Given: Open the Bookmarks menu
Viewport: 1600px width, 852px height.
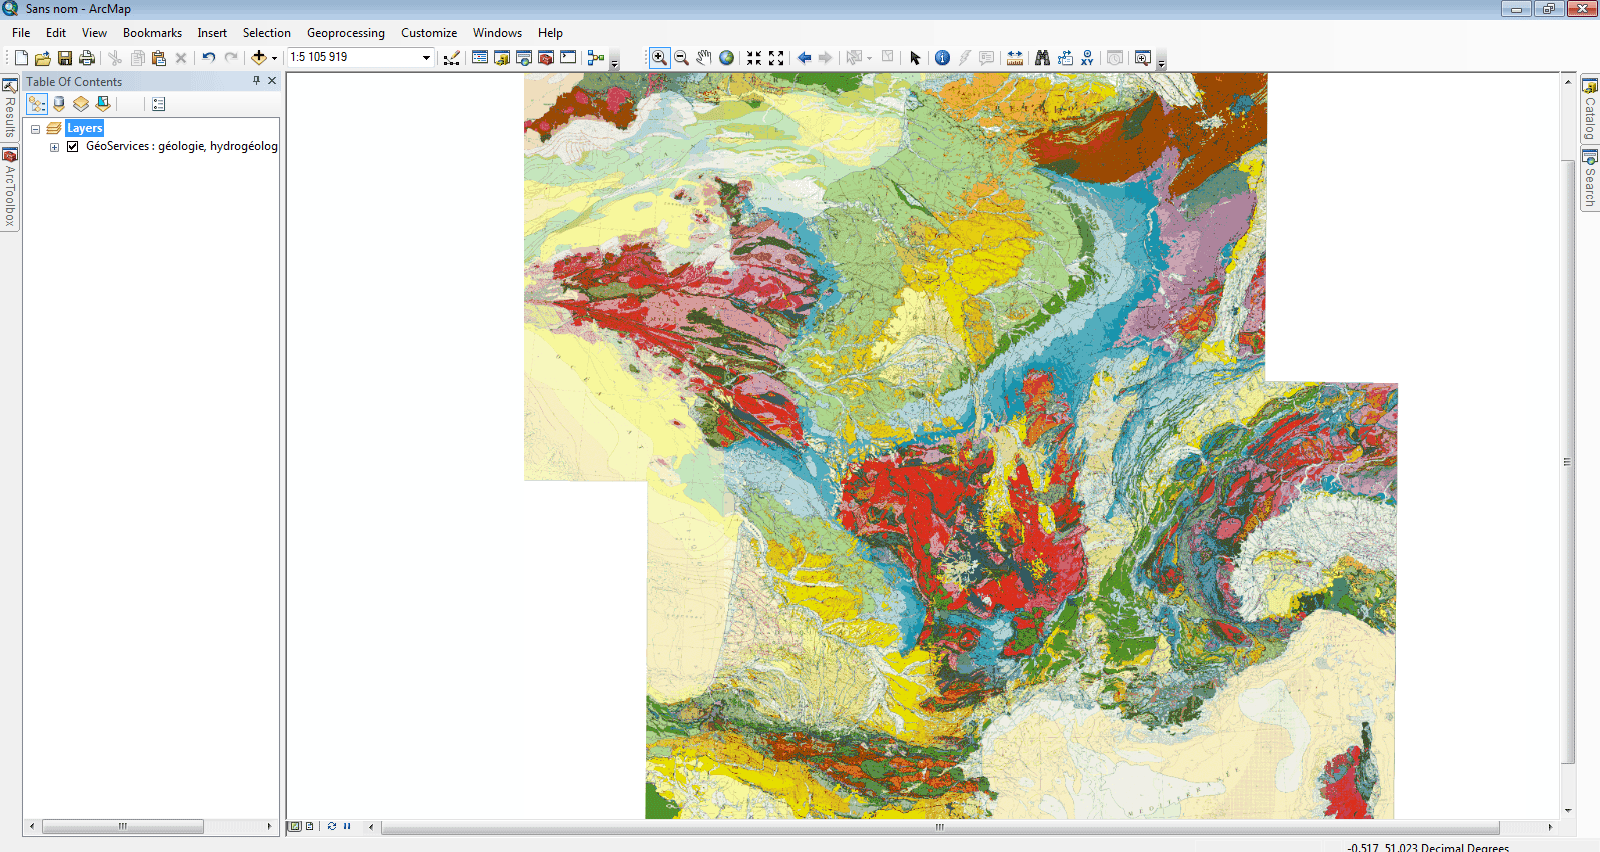Looking at the screenshot, I should click(x=152, y=33).
